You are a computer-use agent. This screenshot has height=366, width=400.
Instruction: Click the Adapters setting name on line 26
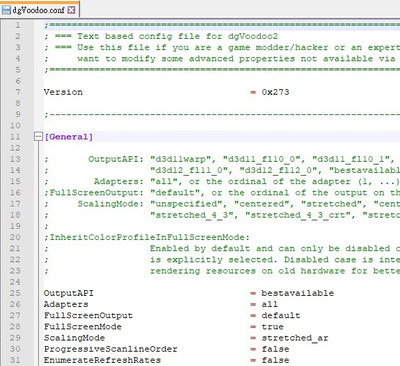pos(66,304)
